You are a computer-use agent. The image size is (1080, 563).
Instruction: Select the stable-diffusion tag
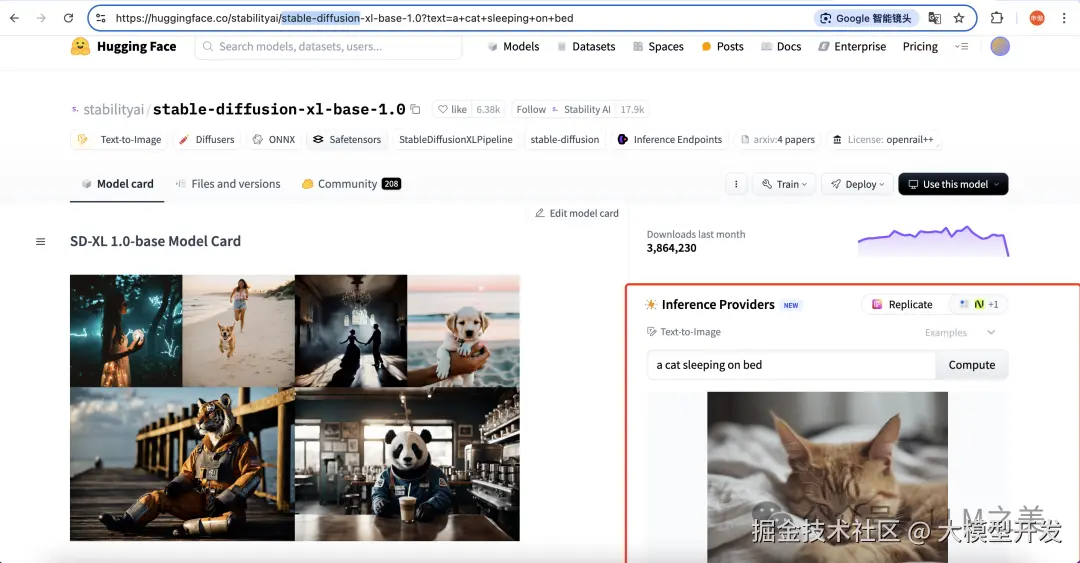point(565,139)
